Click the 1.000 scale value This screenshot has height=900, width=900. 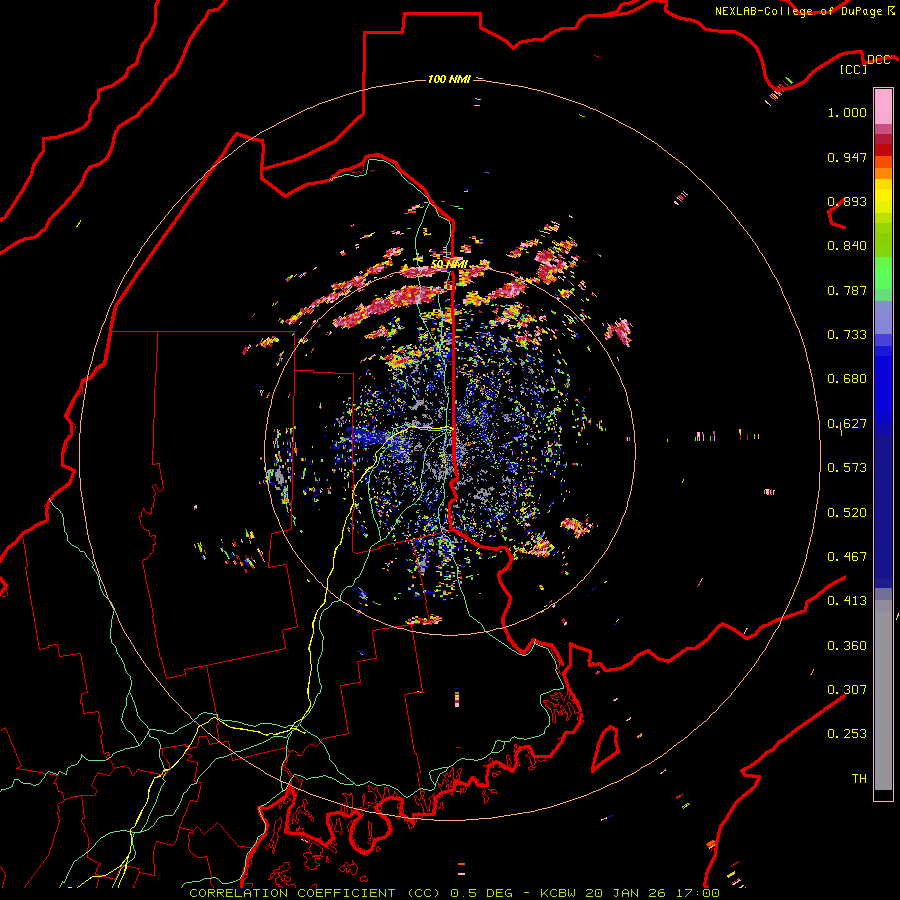coord(847,112)
